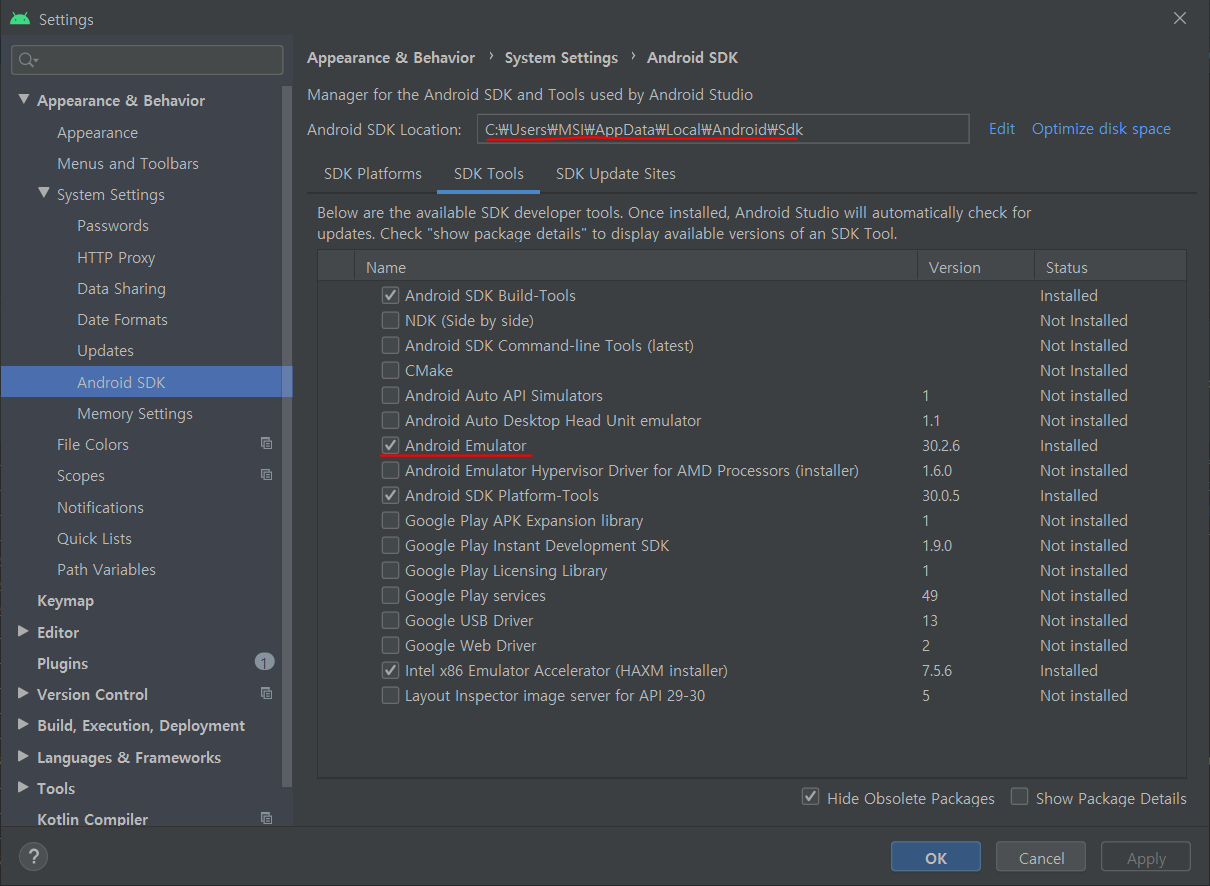Click the Plugins update count badge
This screenshot has height=886, width=1210.
click(264, 662)
